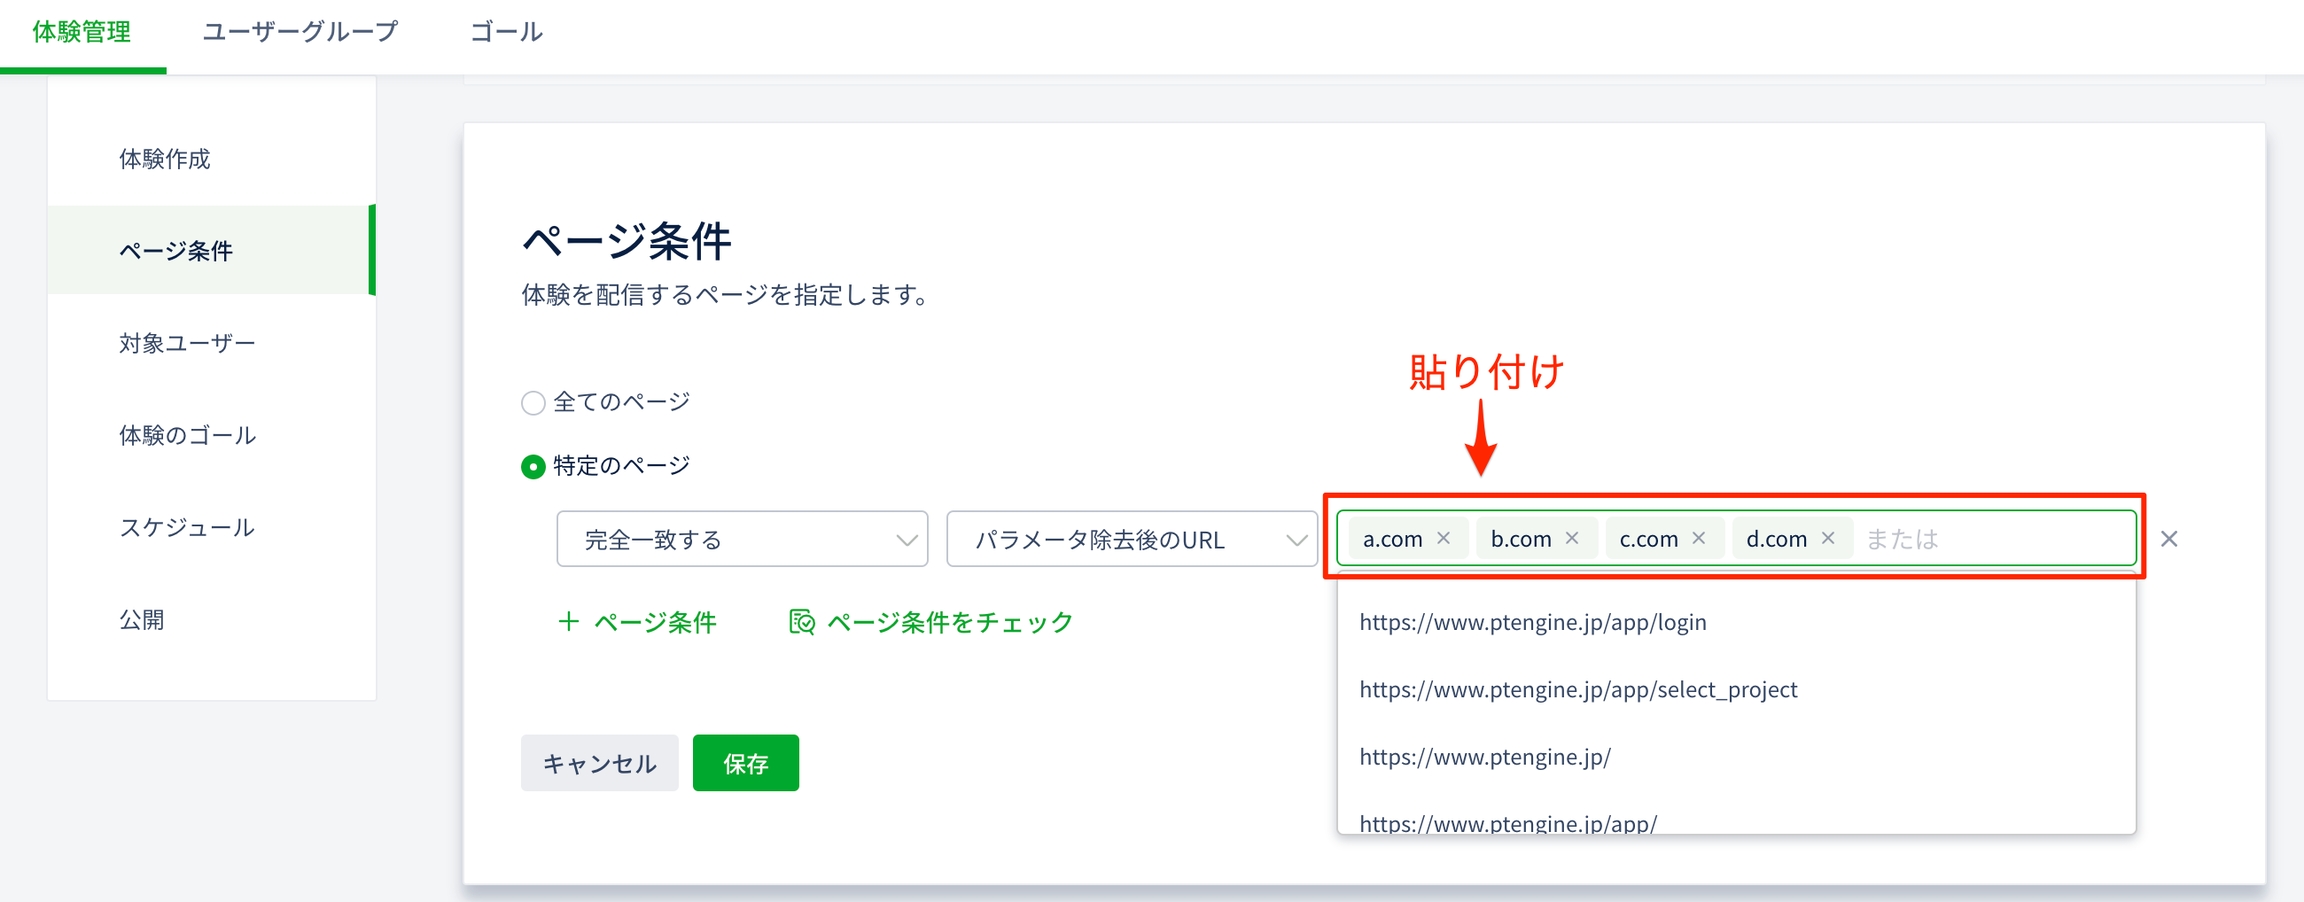The image size is (2304, 902).
Task: Click the URL tag input field
Action: [x=1990, y=539]
